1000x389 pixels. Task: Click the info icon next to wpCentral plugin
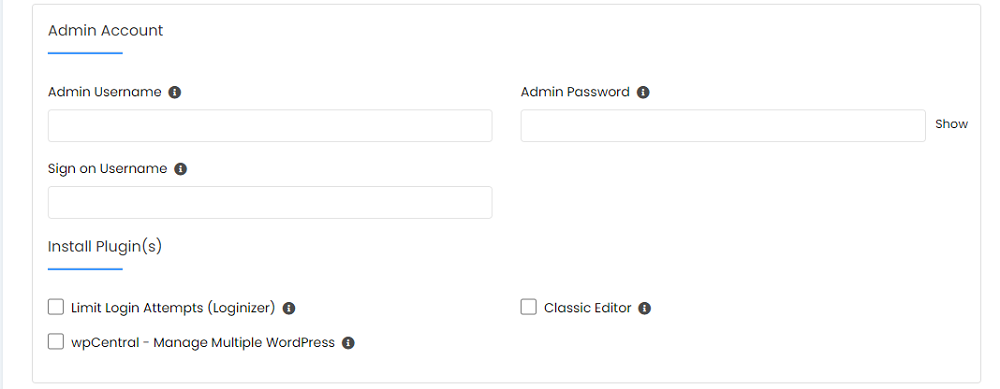coord(348,343)
